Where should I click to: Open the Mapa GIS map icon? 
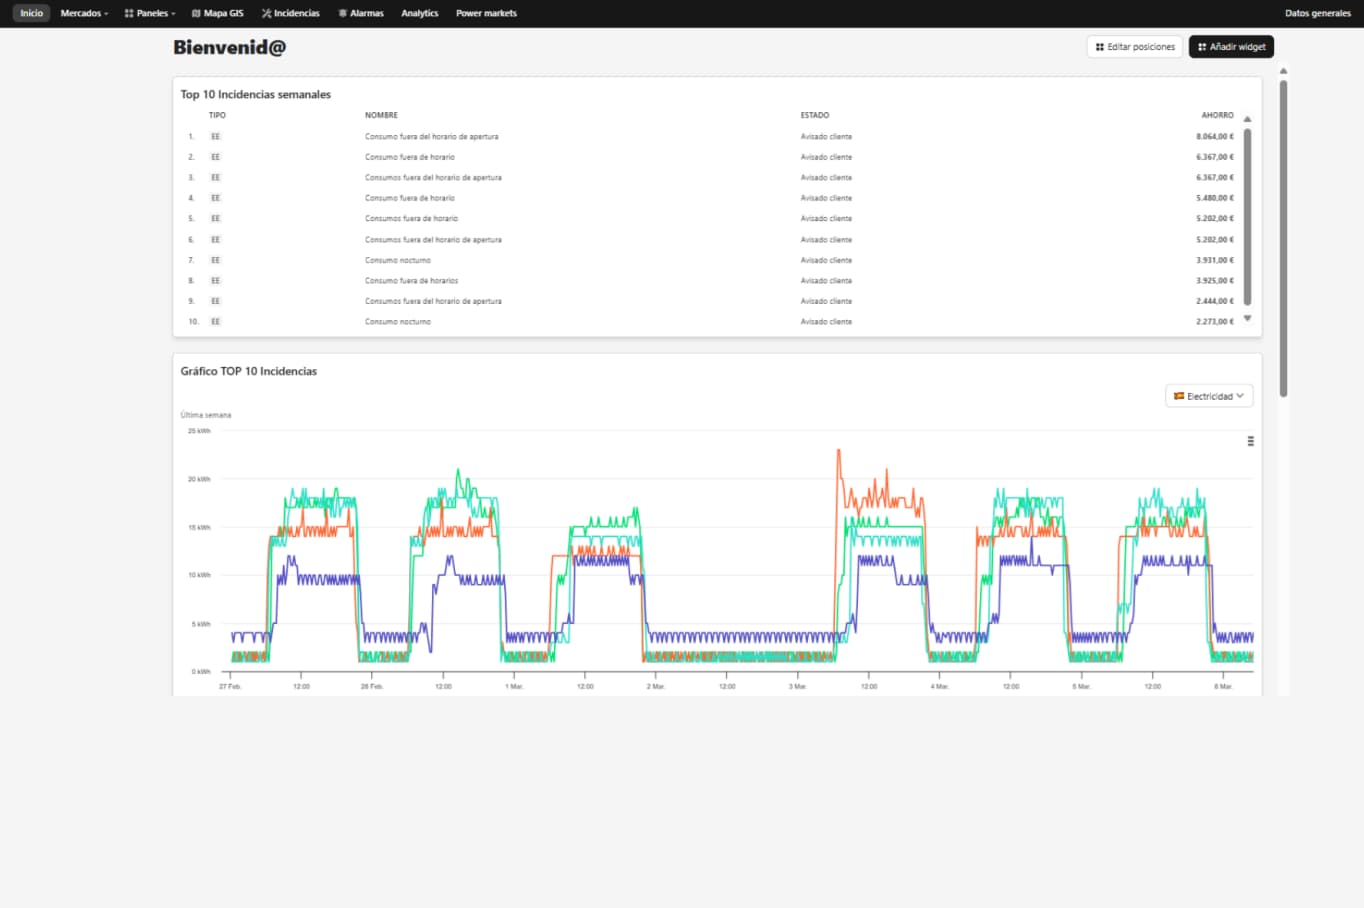point(196,13)
